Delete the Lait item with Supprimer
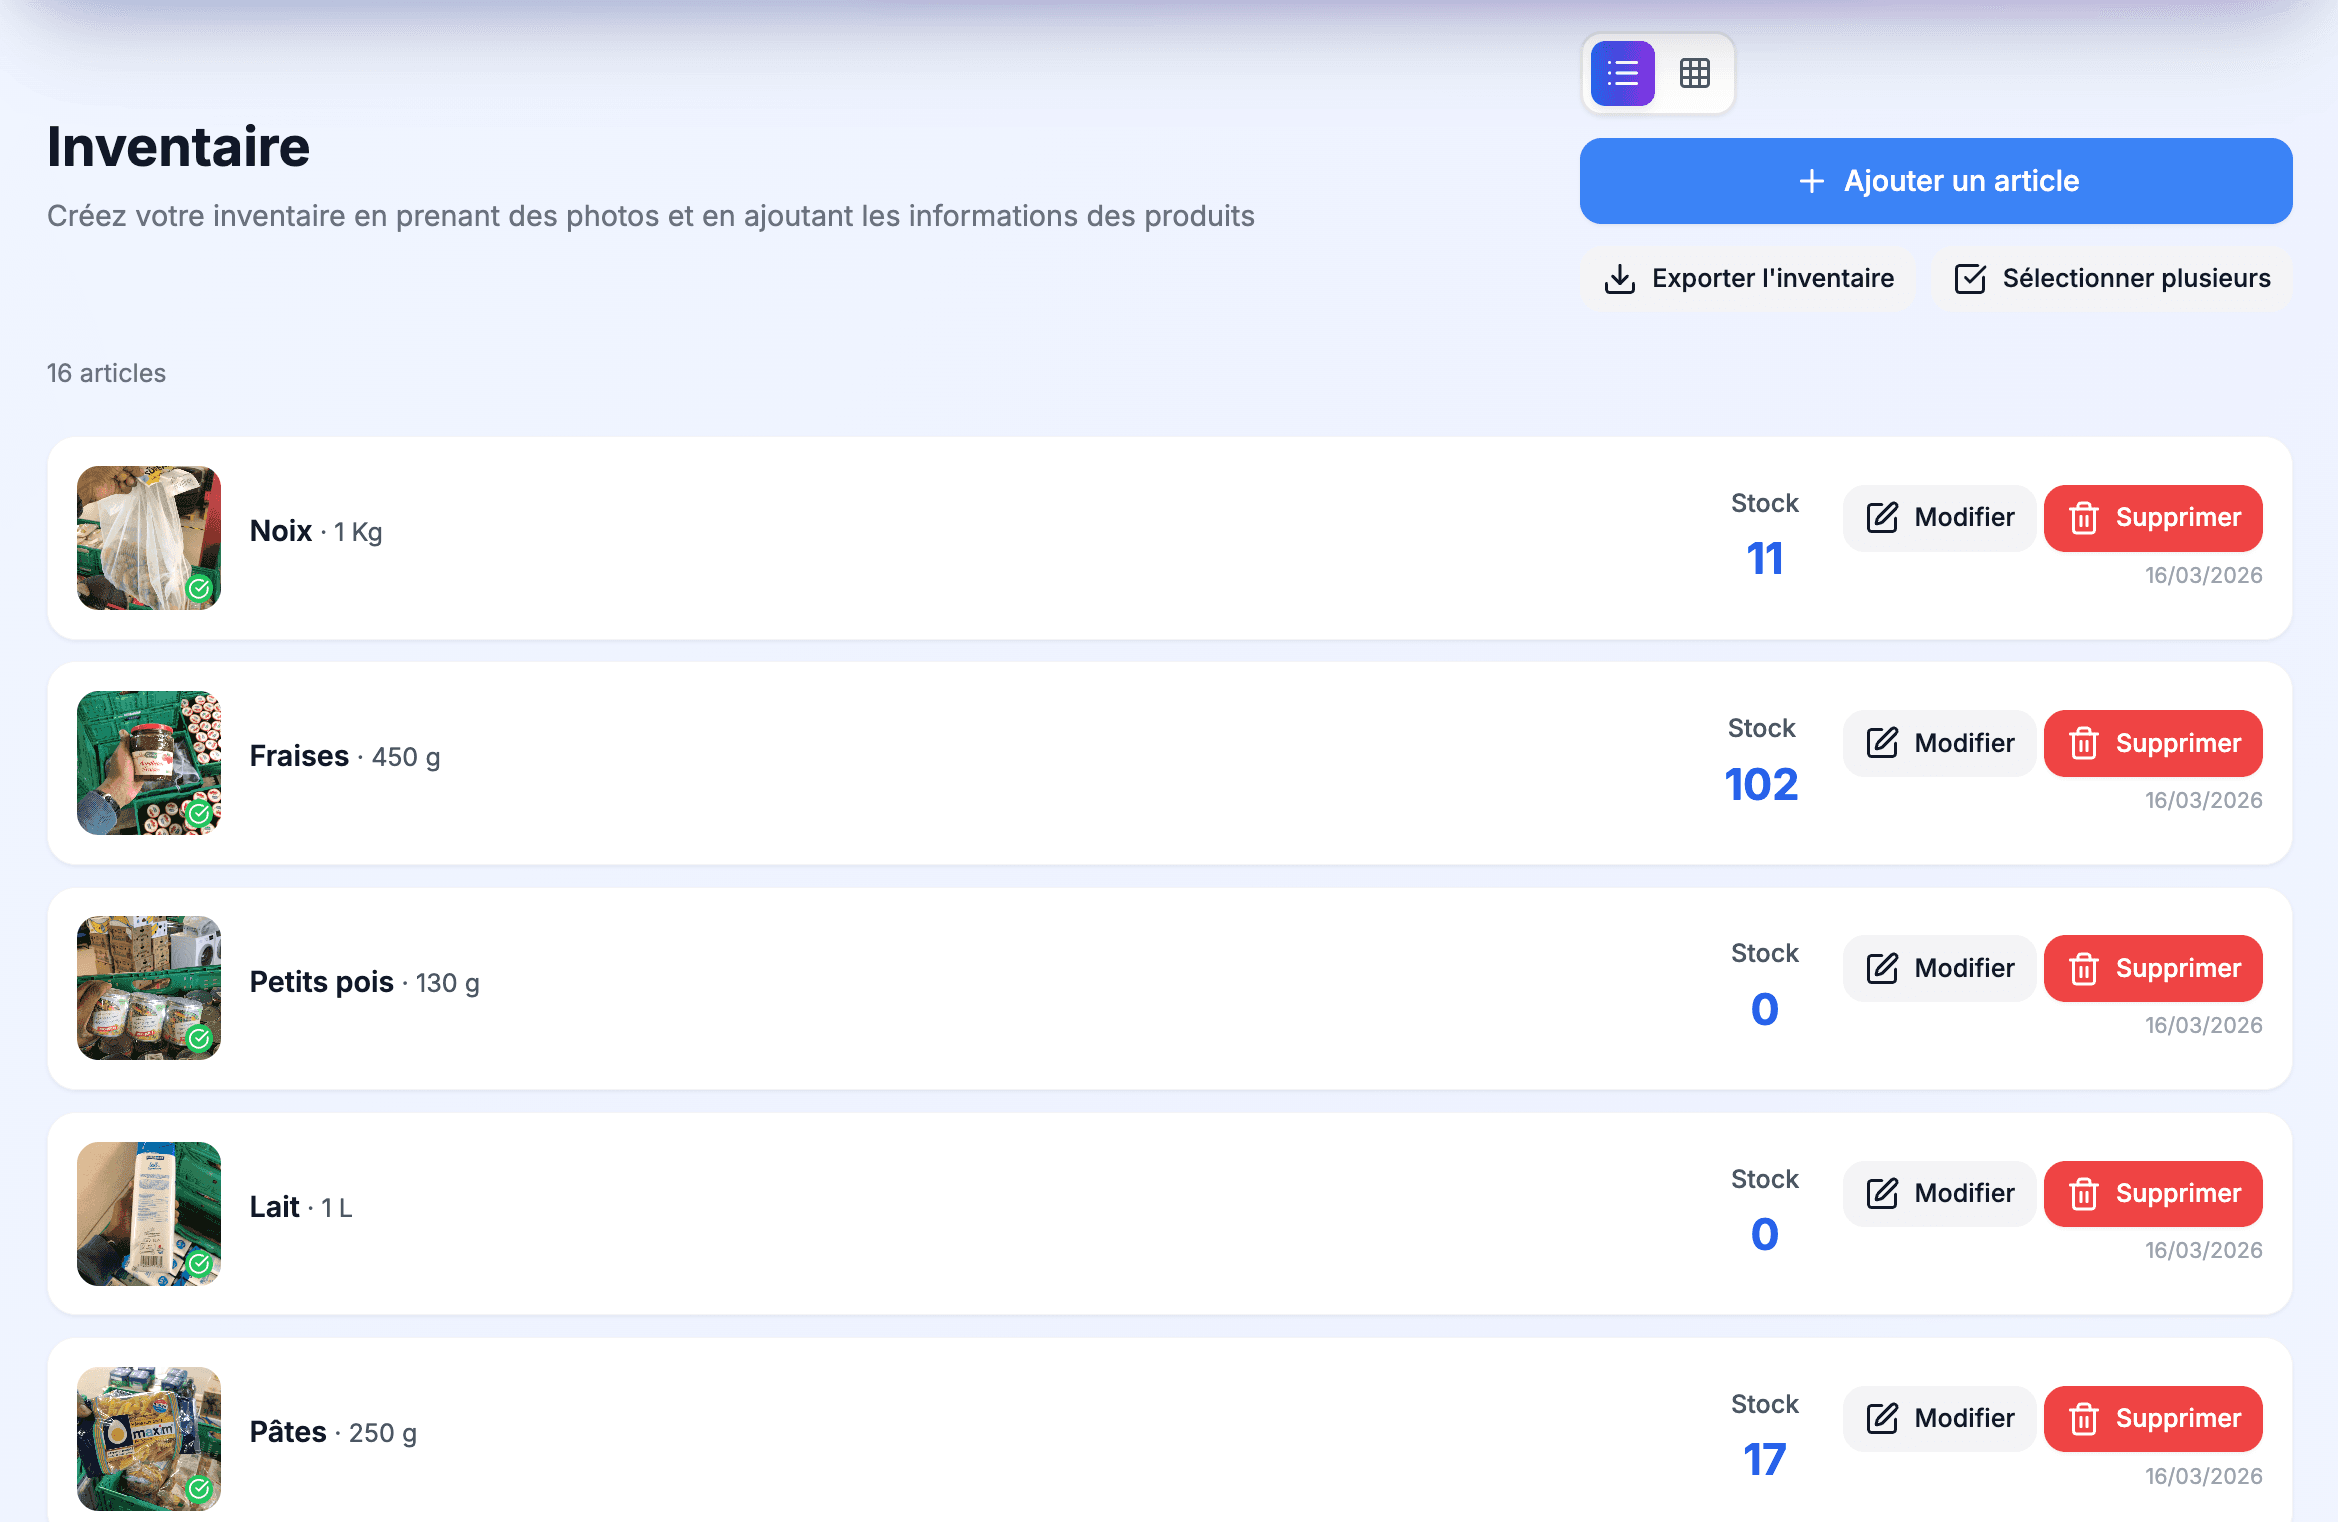 pos(2153,1194)
